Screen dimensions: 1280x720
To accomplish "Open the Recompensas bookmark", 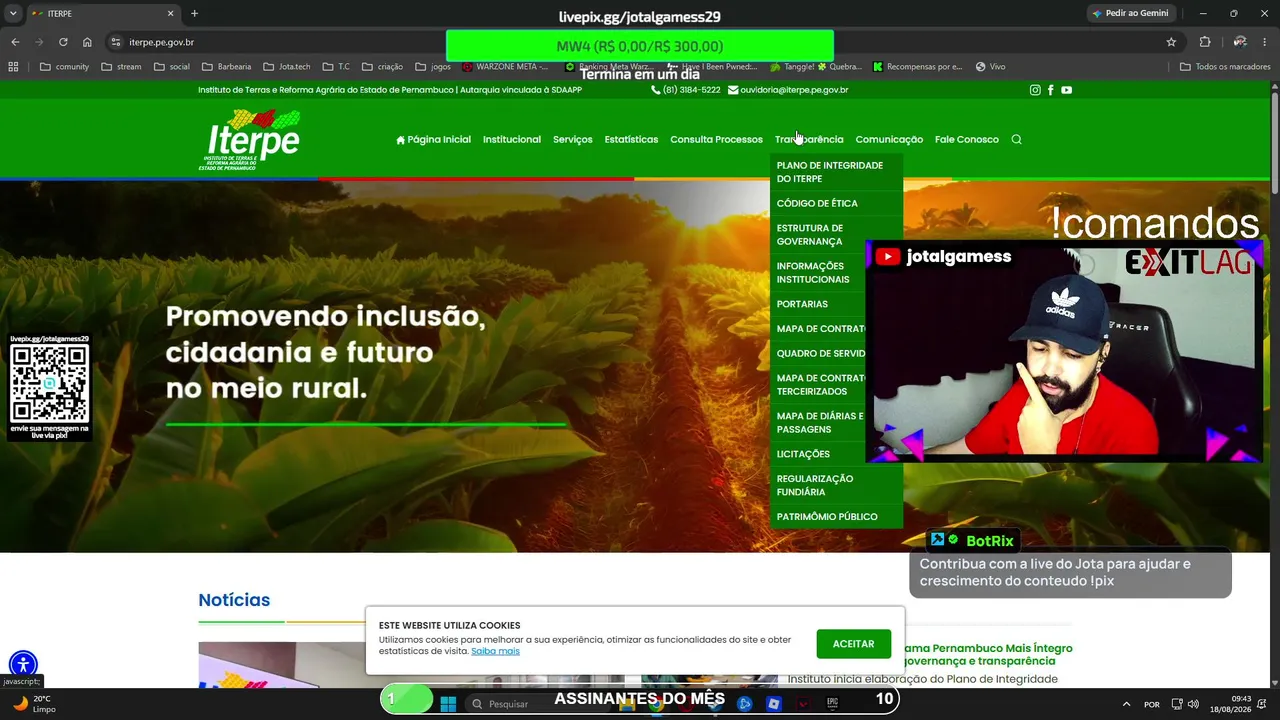I will coord(917,67).
